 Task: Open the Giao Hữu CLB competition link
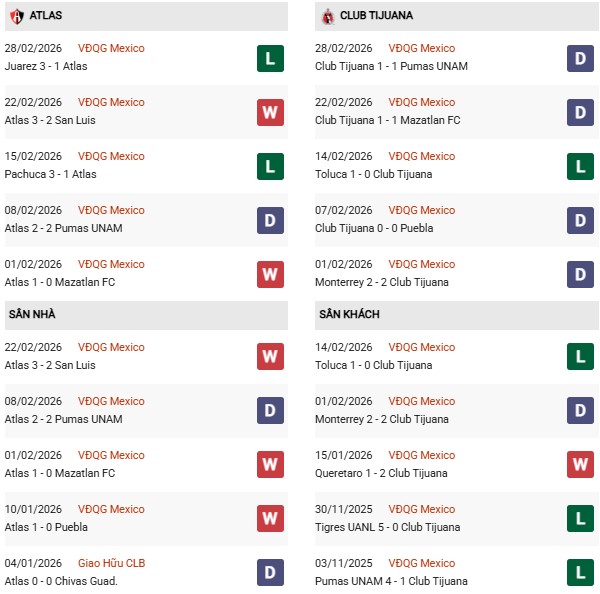click(x=111, y=563)
